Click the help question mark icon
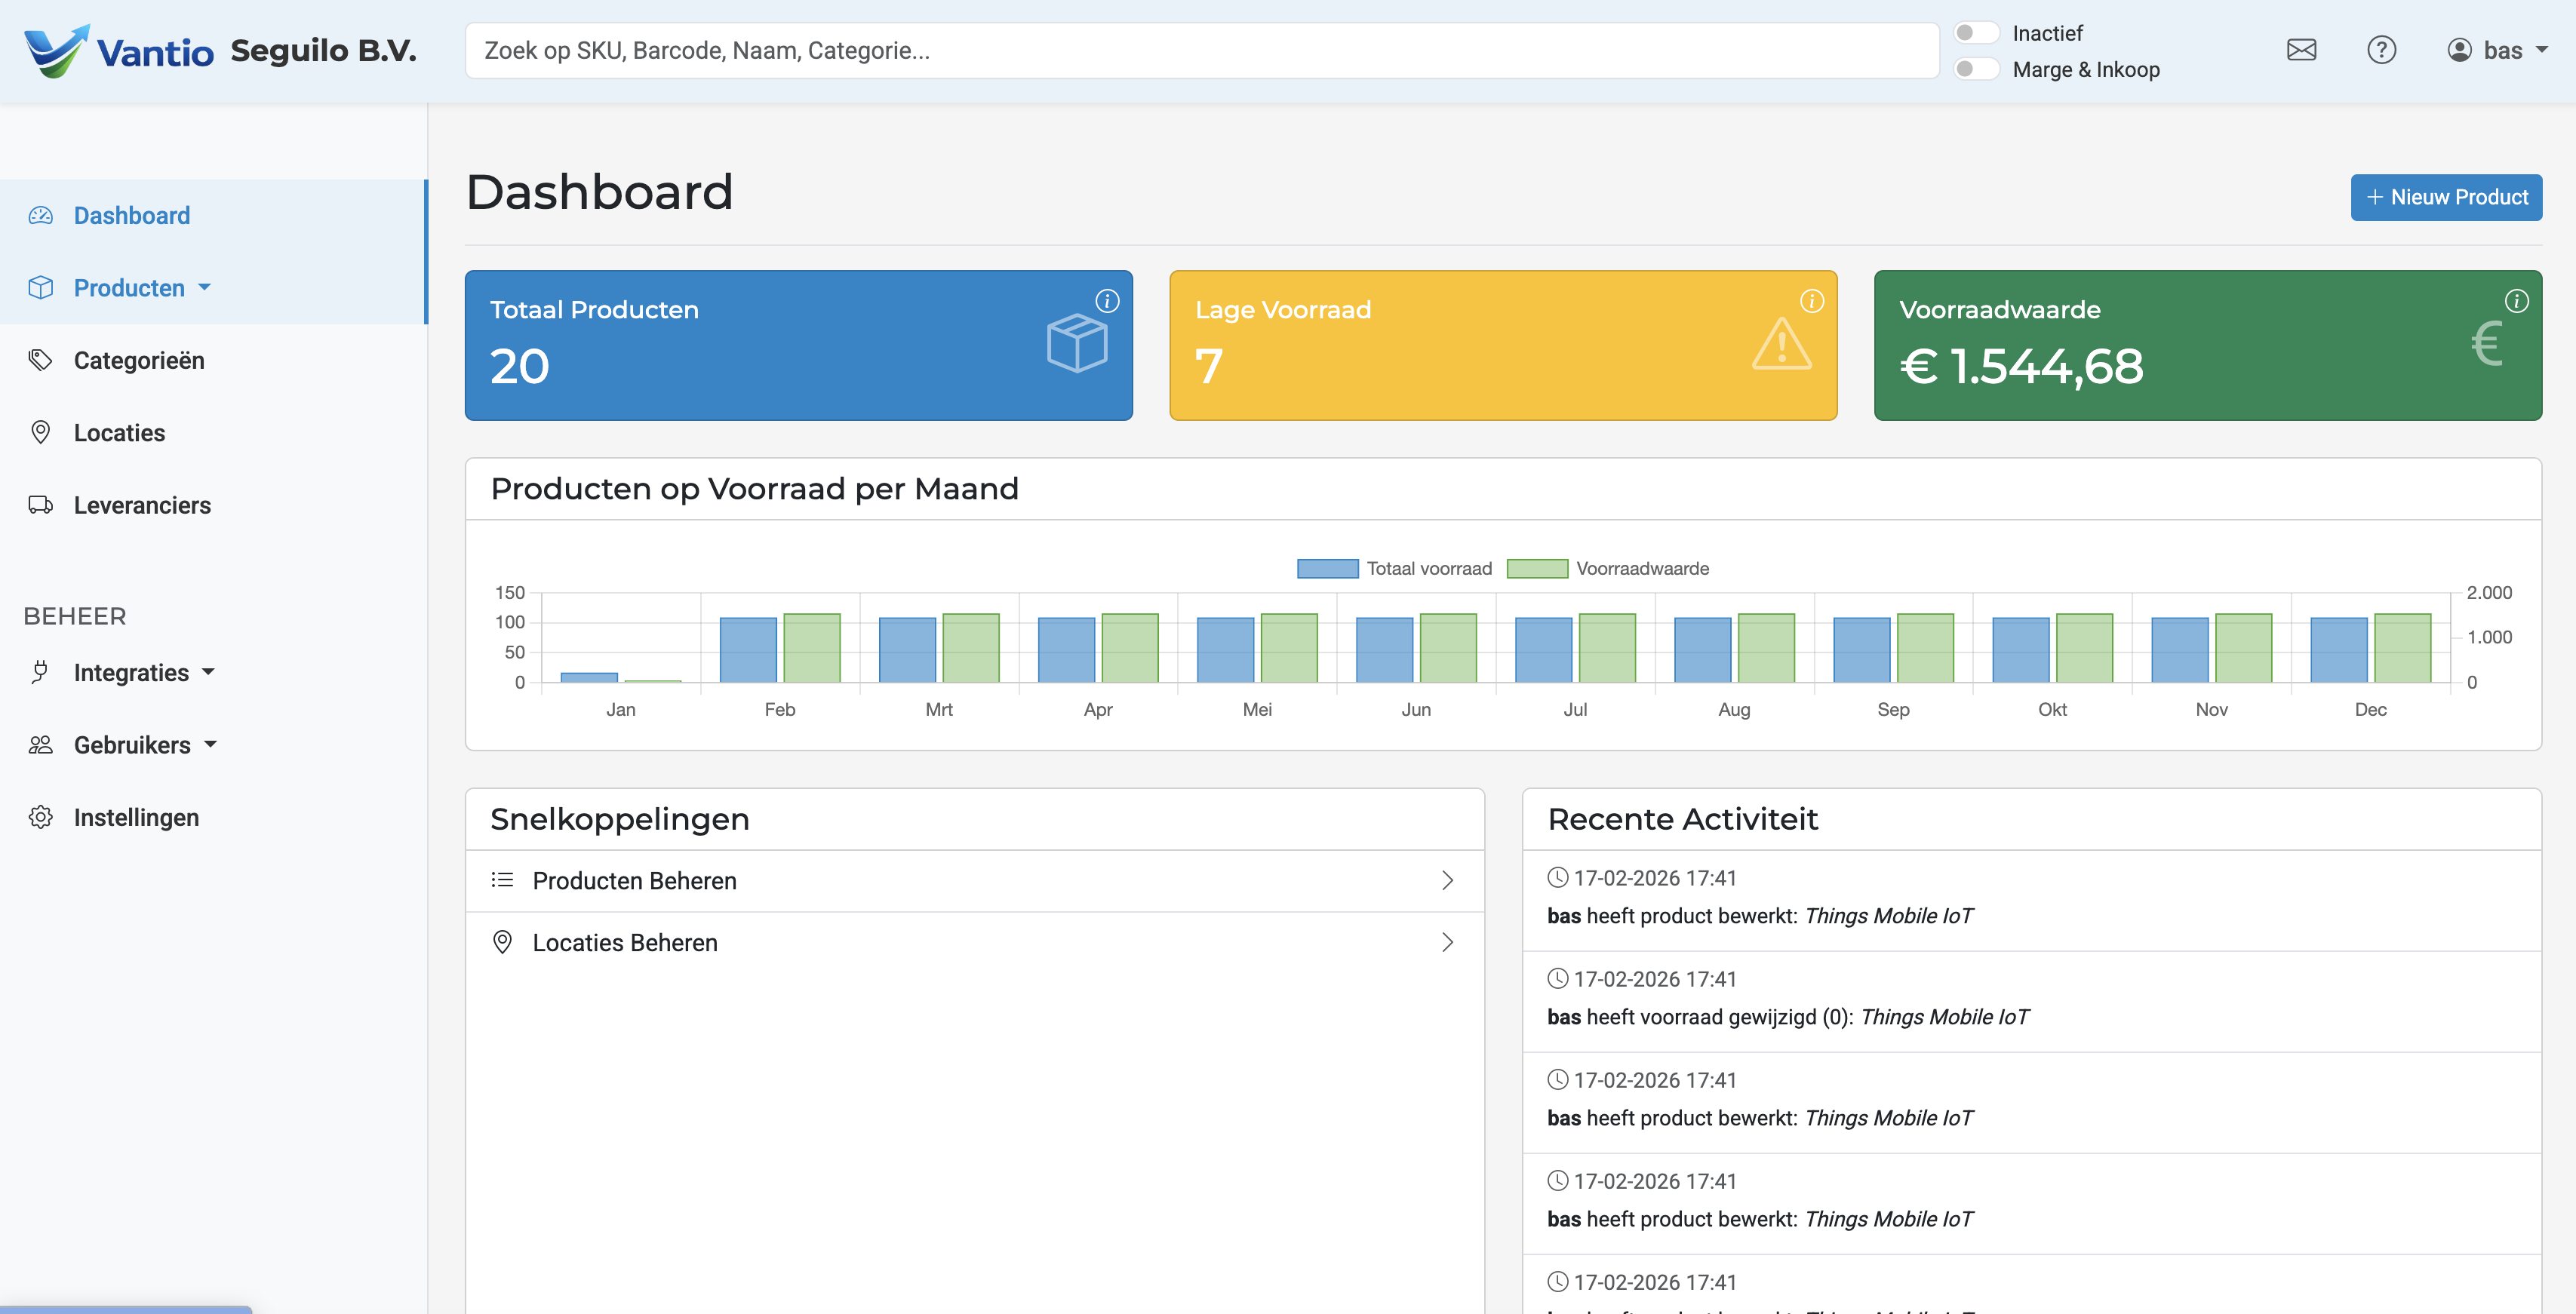The height and width of the screenshot is (1314, 2576). (x=2381, y=50)
